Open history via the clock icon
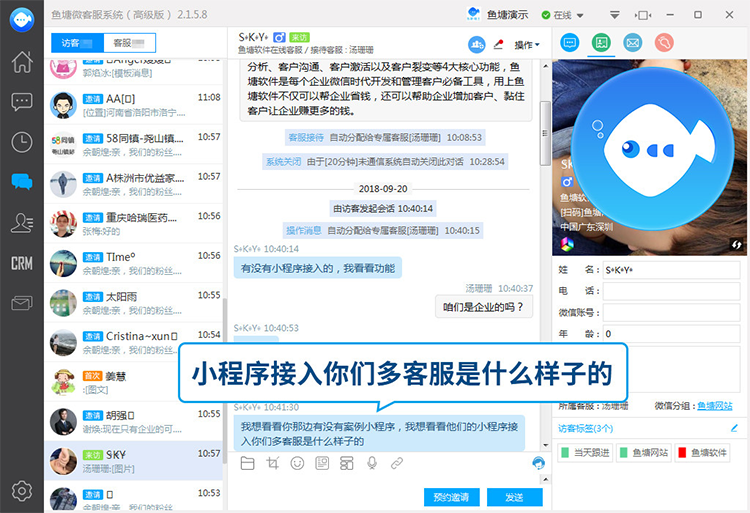The width and height of the screenshot is (750, 513). pos(22,142)
